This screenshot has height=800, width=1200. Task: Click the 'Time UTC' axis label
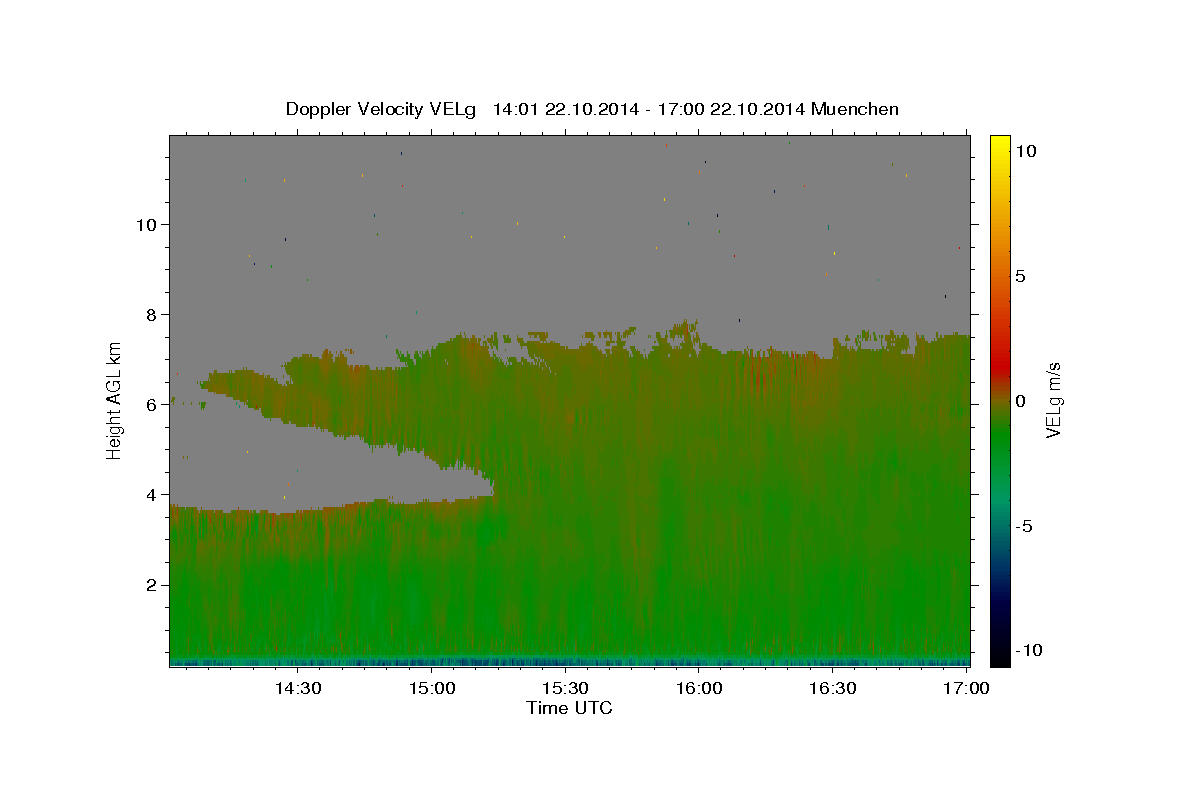coord(569,708)
